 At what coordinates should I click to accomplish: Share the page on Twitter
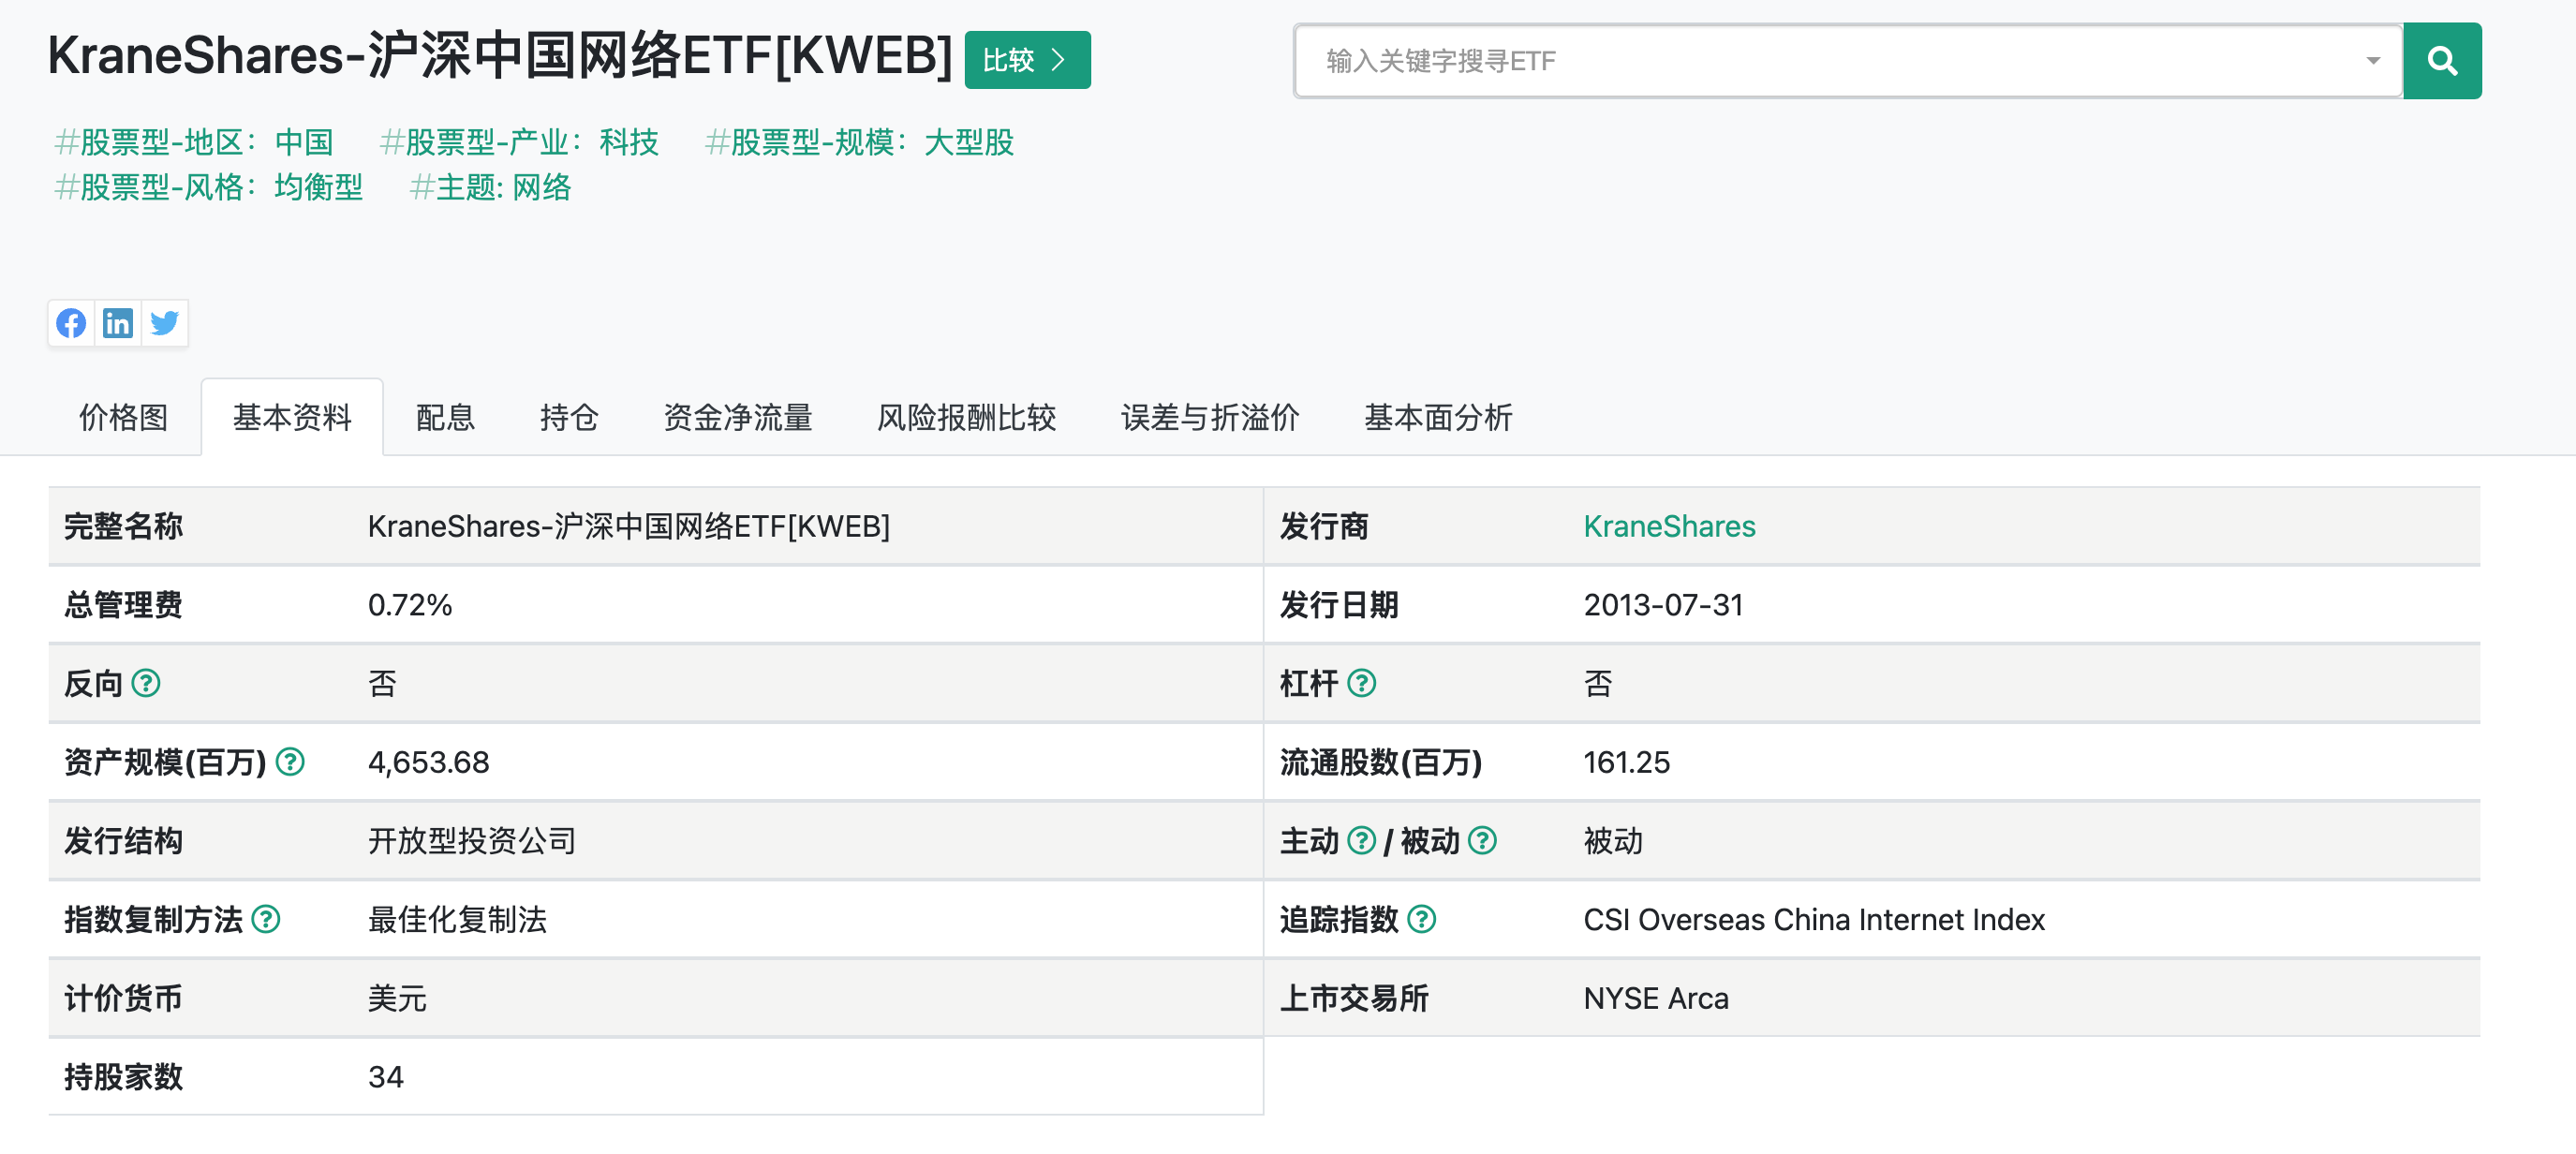click(164, 323)
